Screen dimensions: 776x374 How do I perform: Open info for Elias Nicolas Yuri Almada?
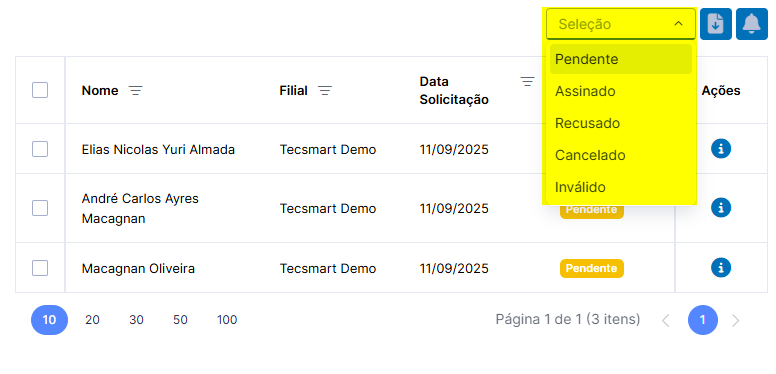click(x=721, y=148)
